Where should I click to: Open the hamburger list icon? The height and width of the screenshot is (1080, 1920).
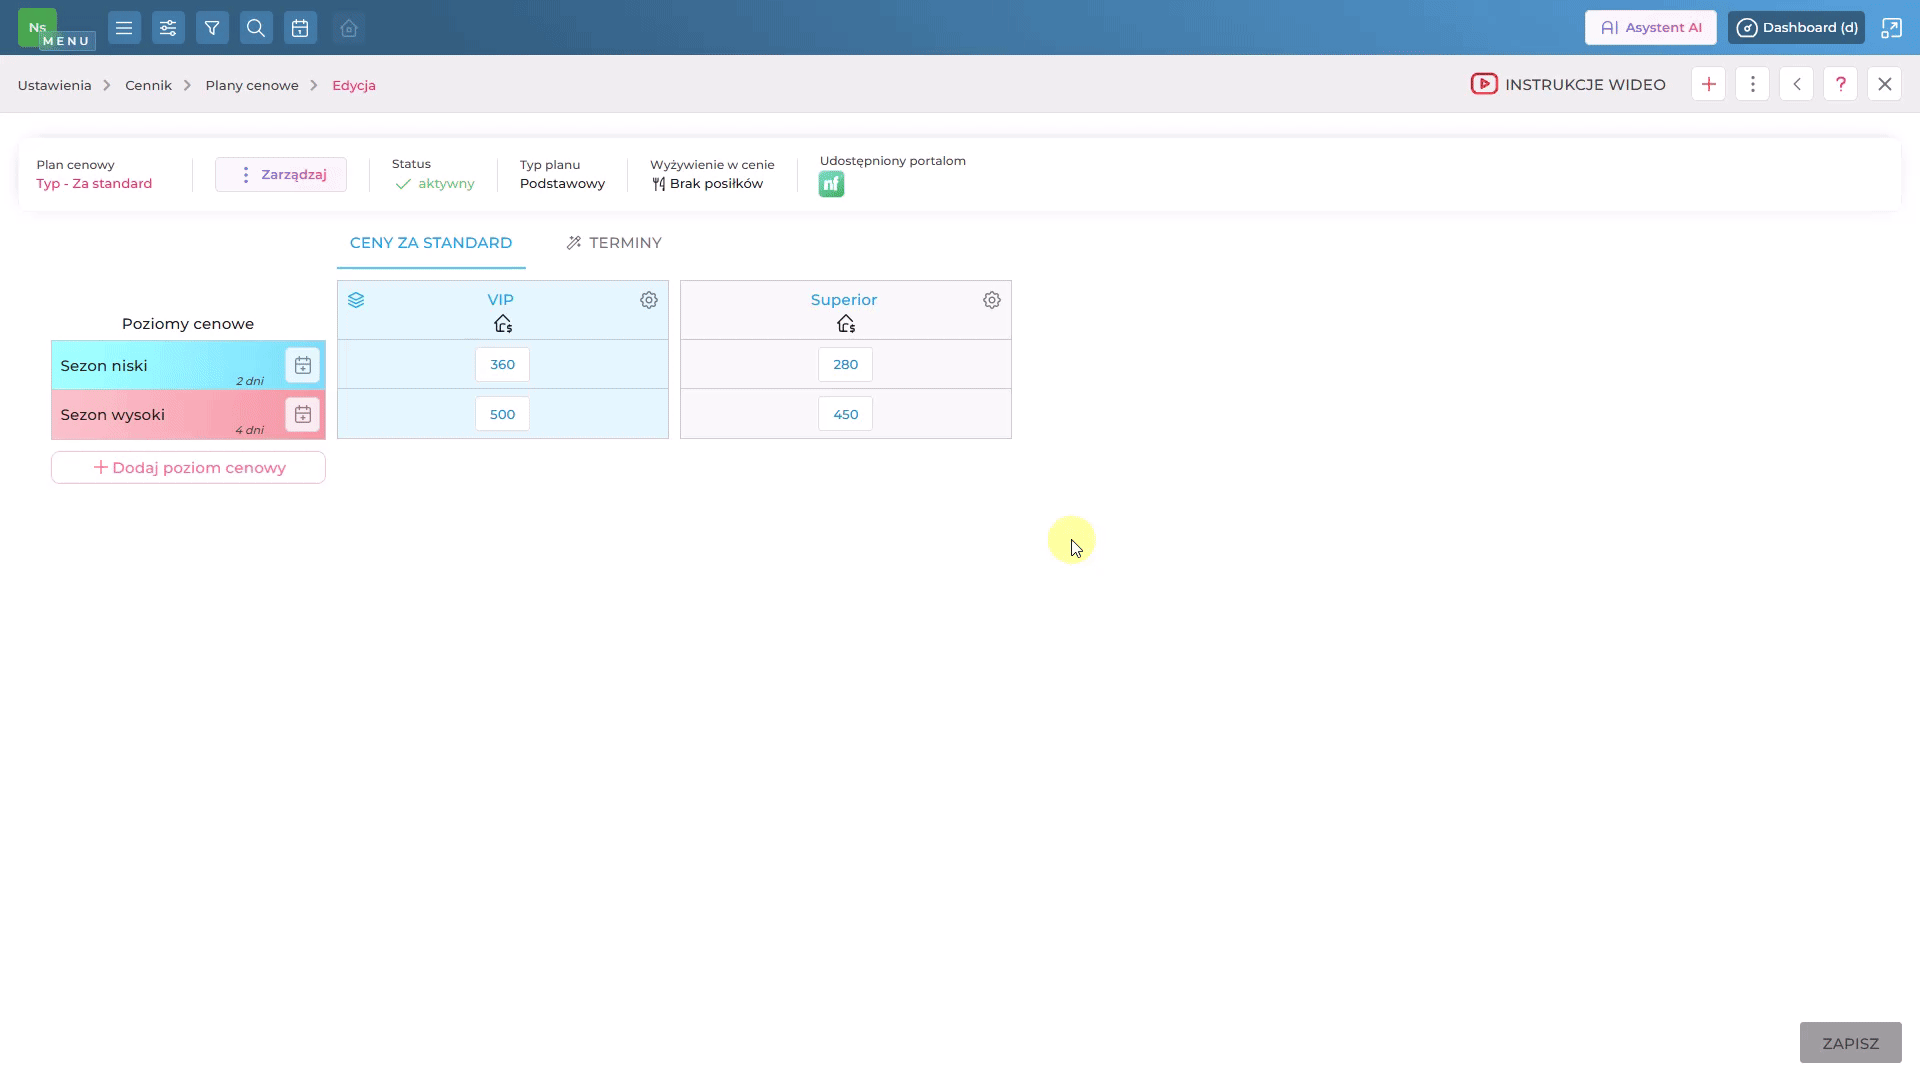point(124,28)
